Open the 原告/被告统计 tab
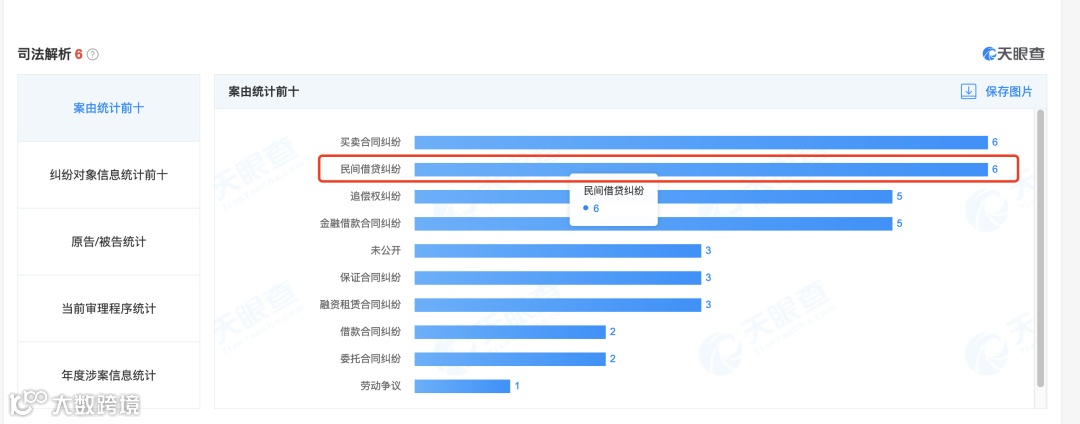 (109, 242)
